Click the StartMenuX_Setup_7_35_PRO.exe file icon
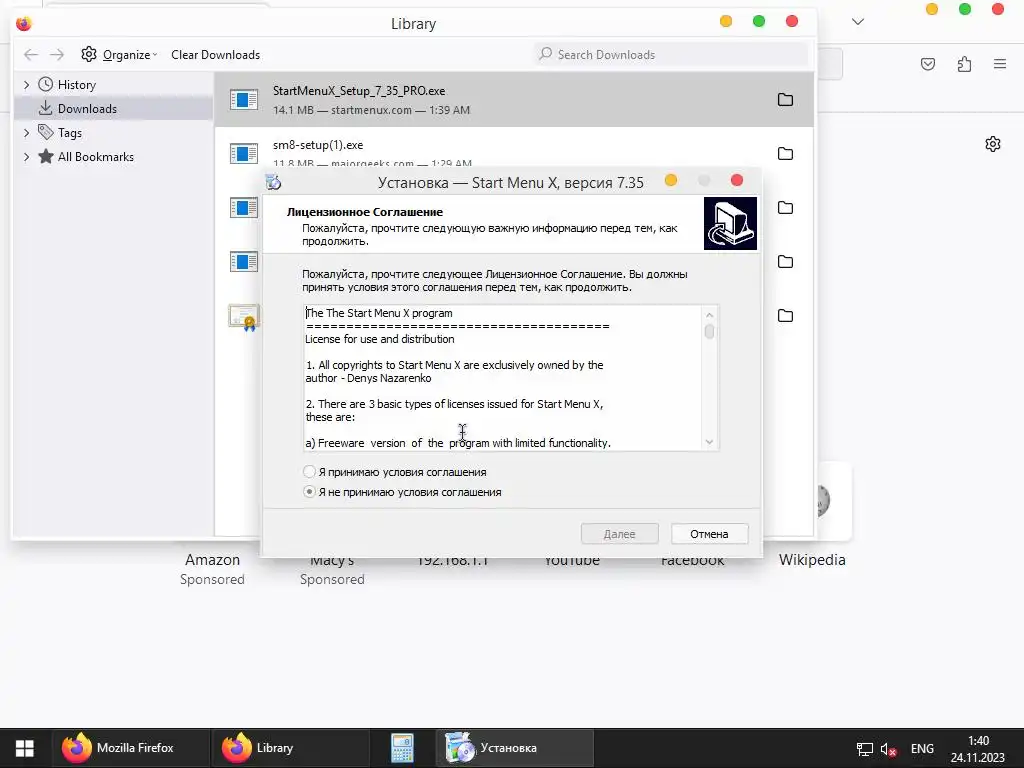Image resolution: width=1024 pixels, height=768 pixels. coord(244,99)
